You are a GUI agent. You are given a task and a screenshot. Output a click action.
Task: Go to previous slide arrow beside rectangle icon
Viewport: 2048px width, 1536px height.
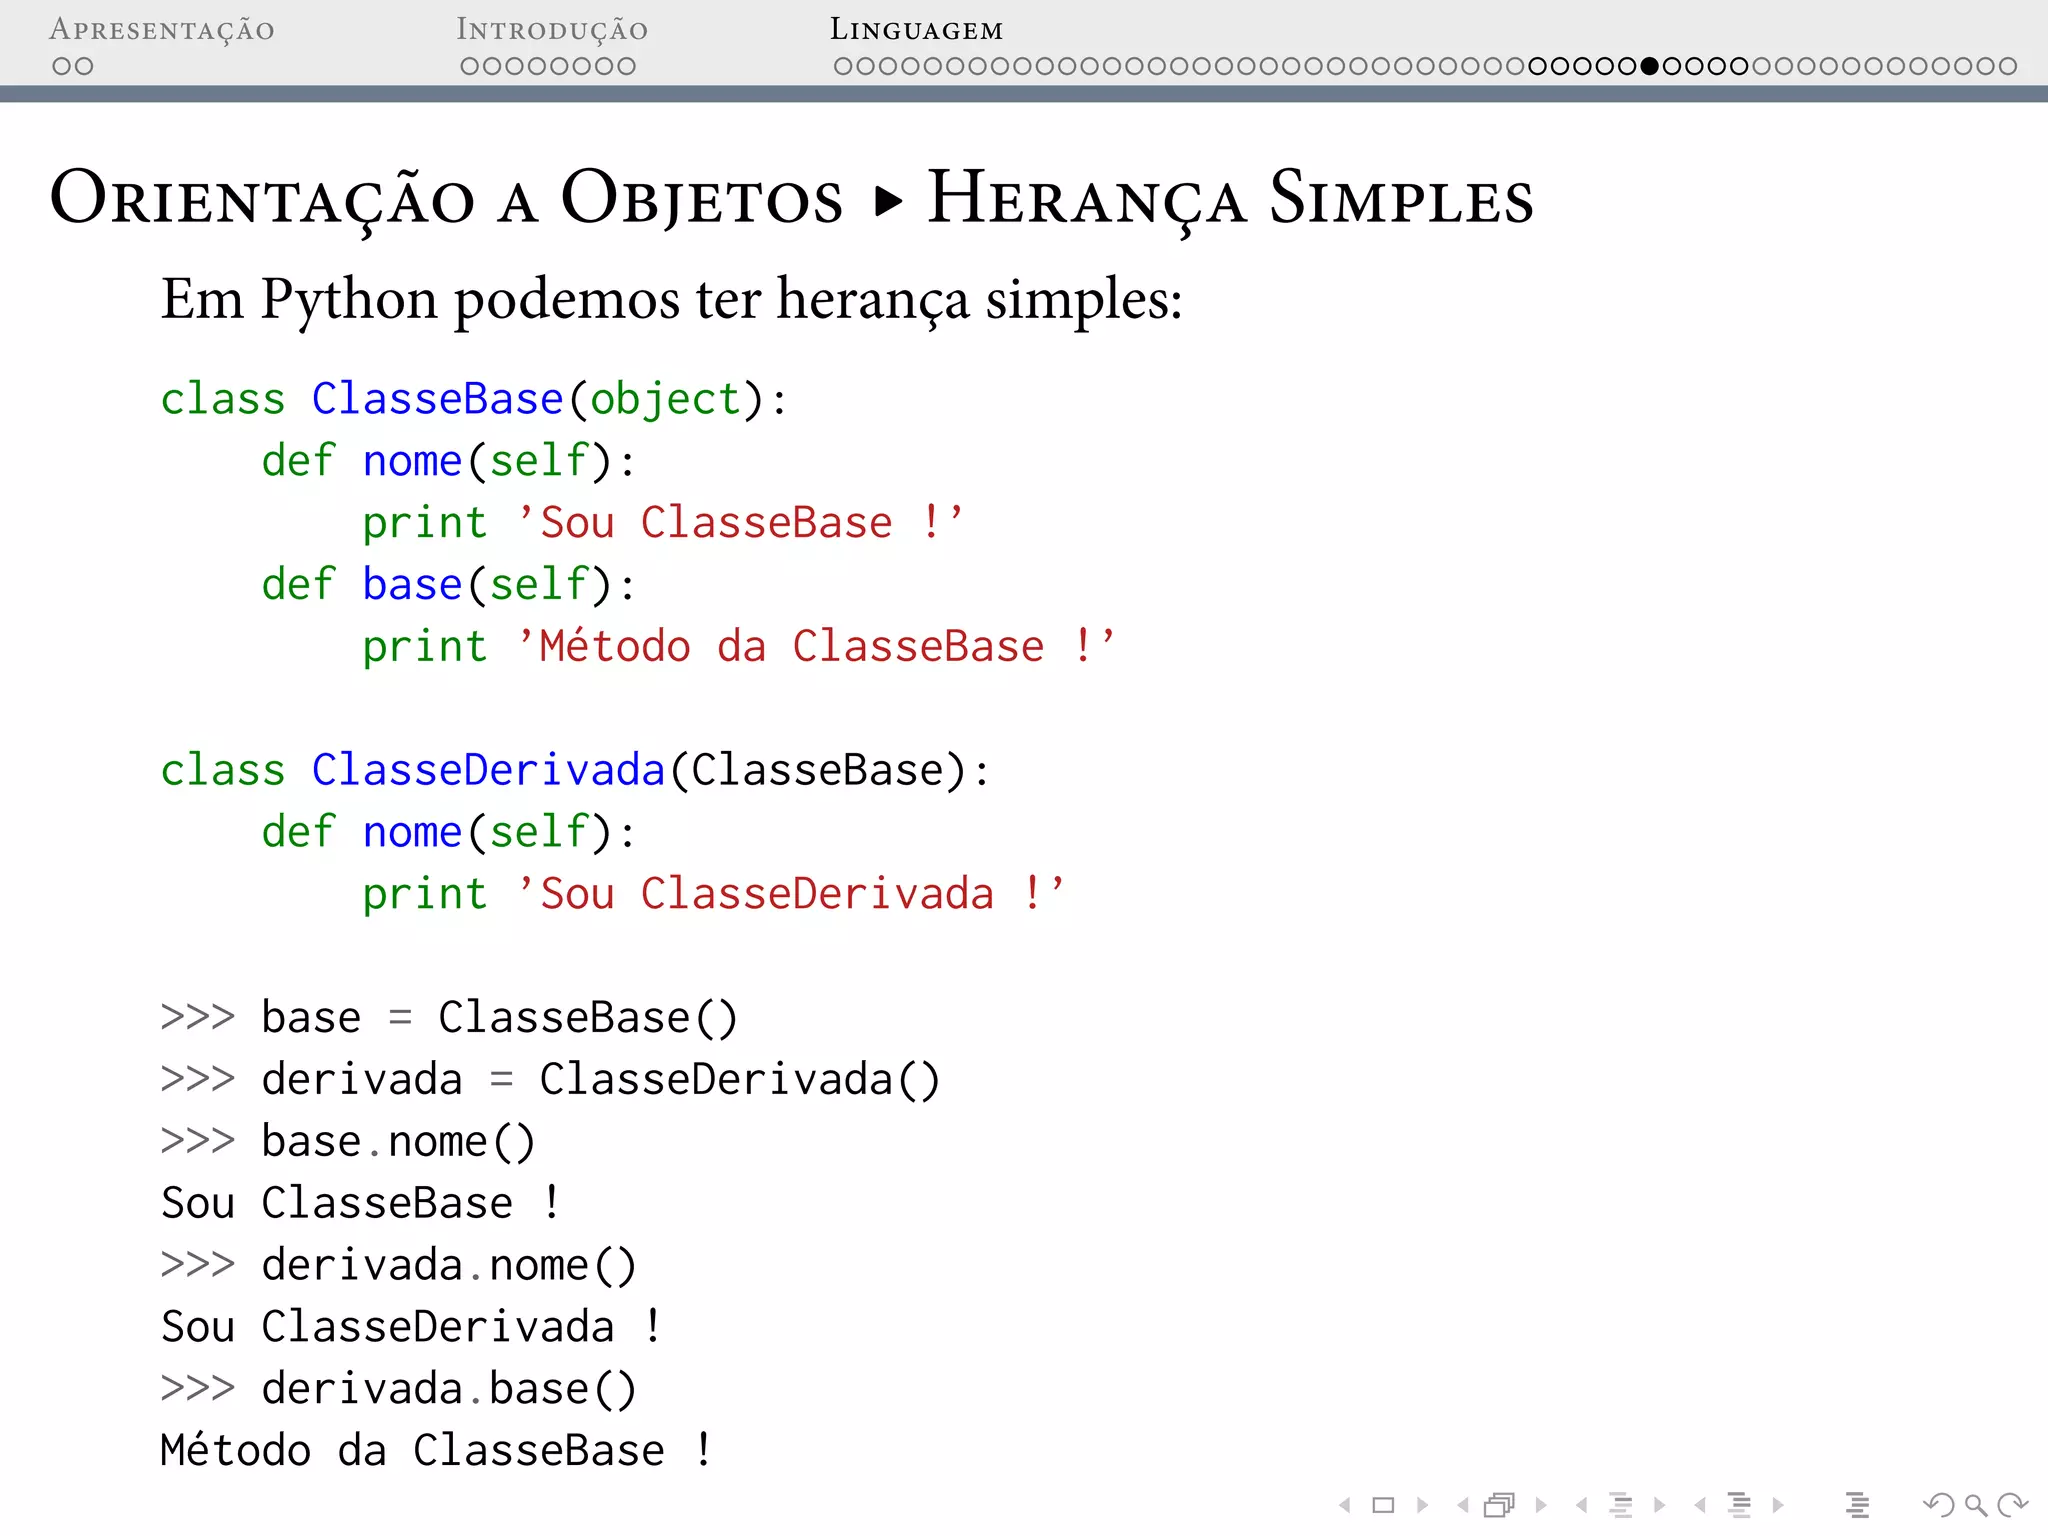(1345, 1504)
